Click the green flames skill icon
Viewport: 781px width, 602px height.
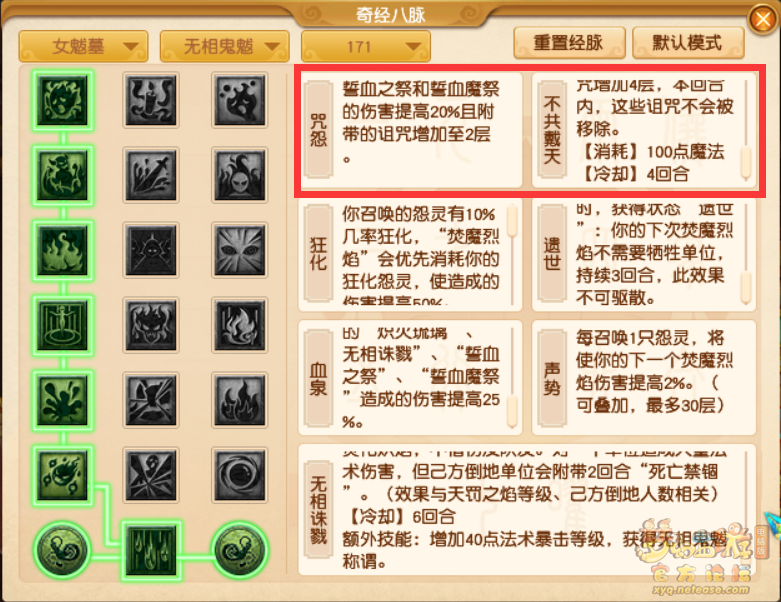(x=63, y=250)
